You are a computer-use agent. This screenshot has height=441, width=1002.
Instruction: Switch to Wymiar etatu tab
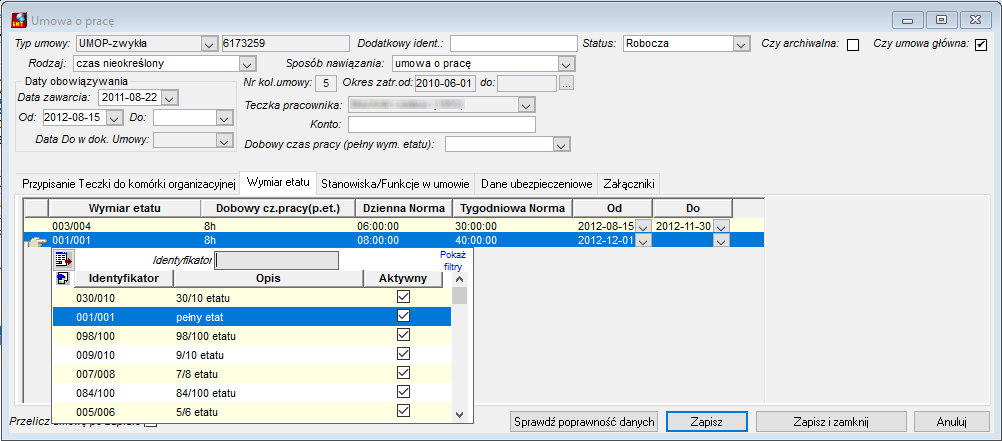[x=279, y=183]
